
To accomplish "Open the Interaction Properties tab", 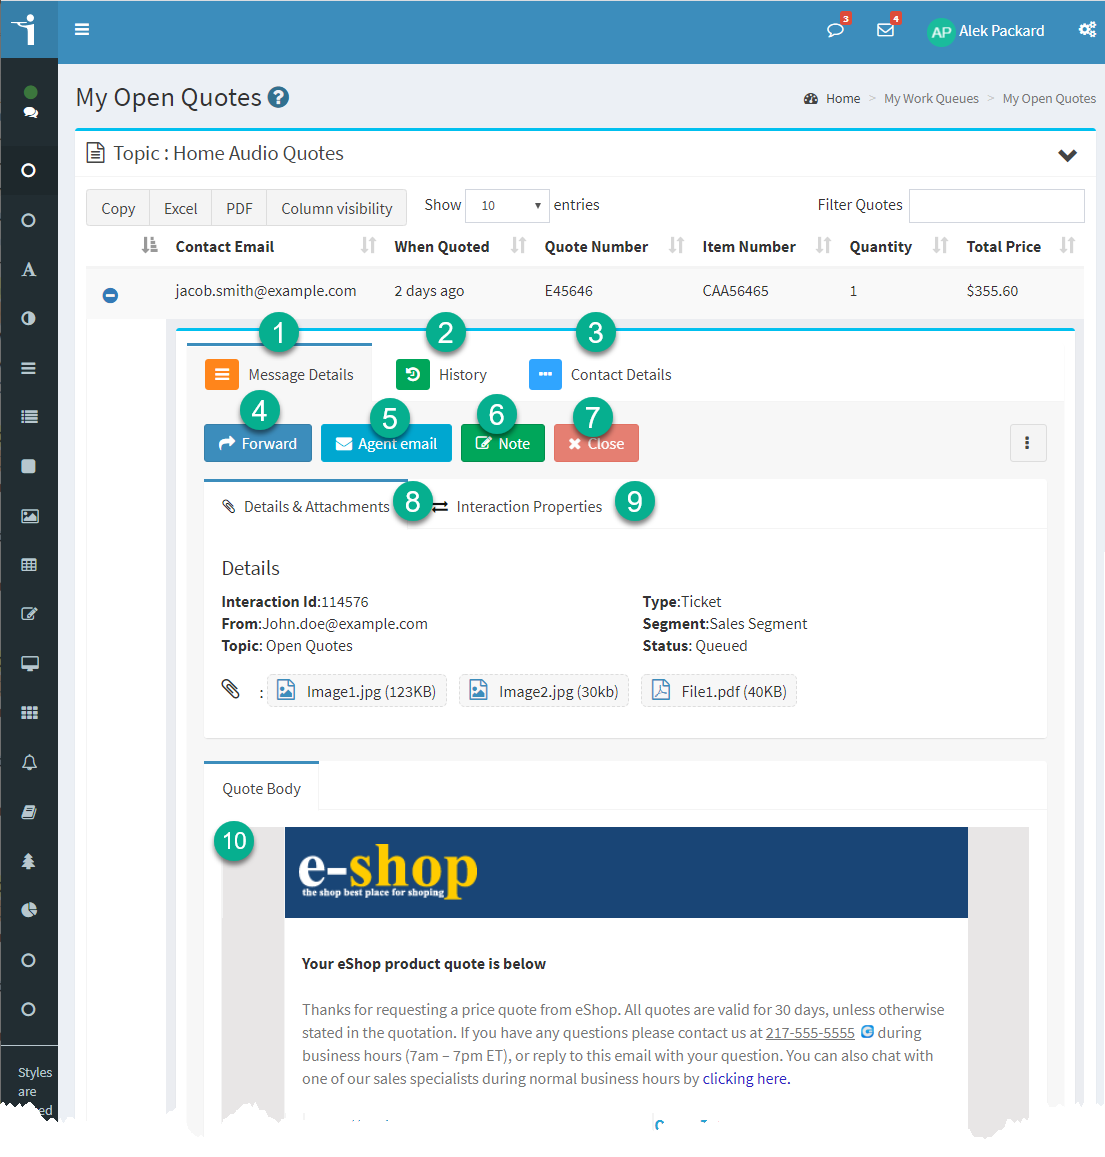I will pos(528,507).
